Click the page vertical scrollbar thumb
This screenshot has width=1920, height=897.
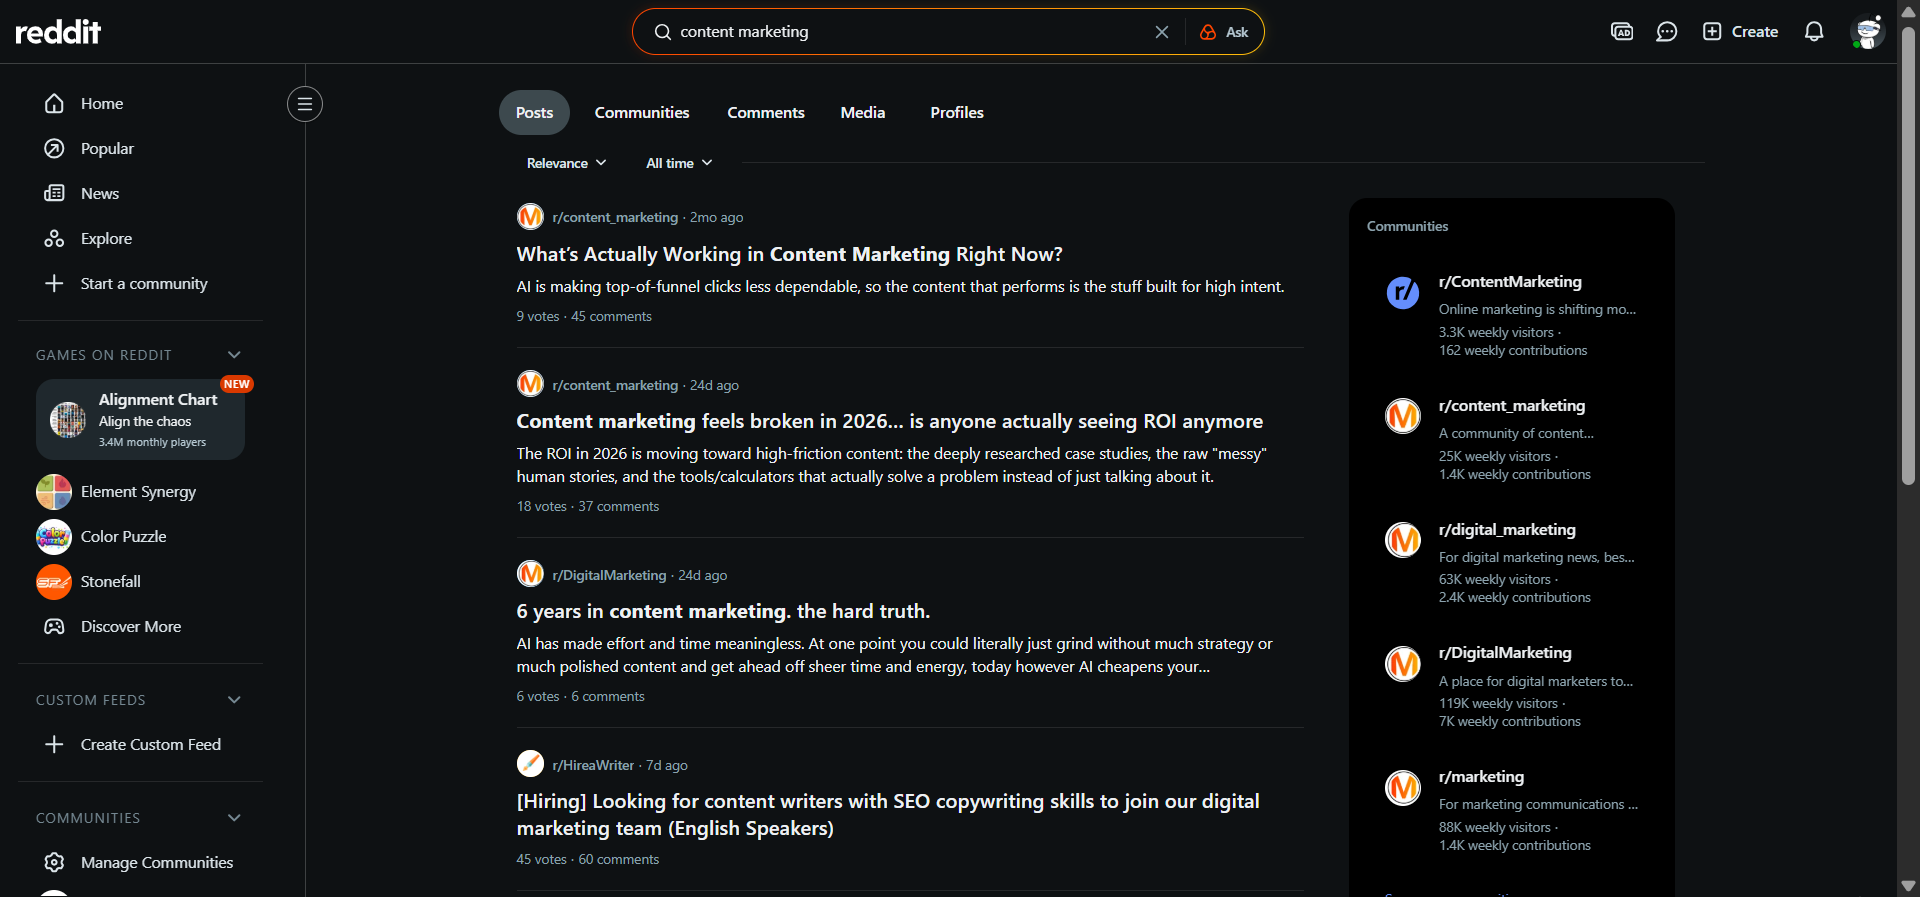[1908, 255]
